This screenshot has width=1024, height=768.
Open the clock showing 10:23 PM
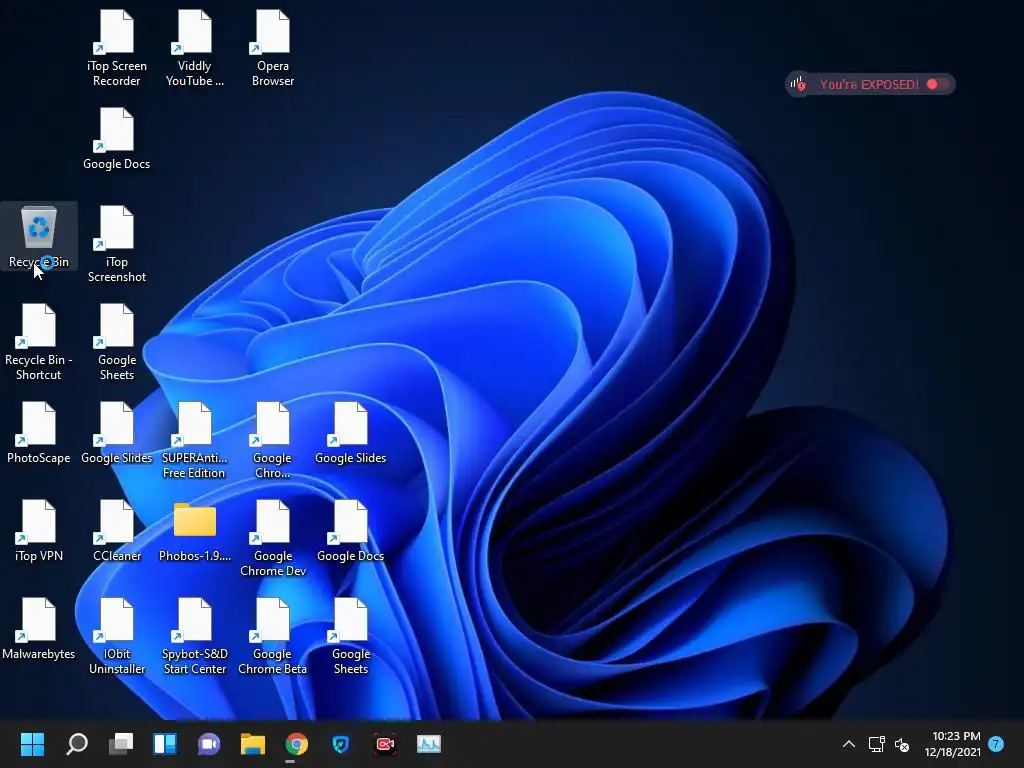pyautogui.click(x=953, y=744)
